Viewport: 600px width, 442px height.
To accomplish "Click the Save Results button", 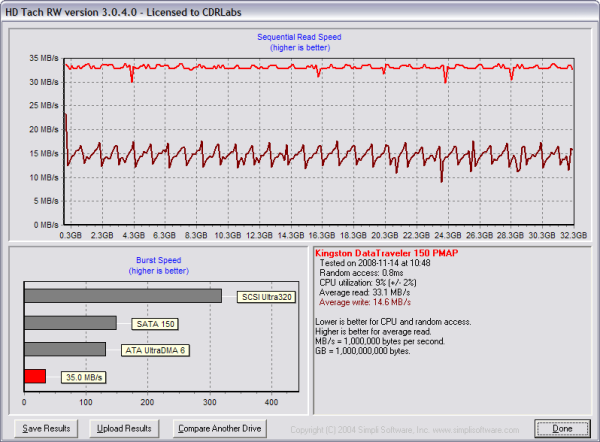I will (x=46, y=428).
